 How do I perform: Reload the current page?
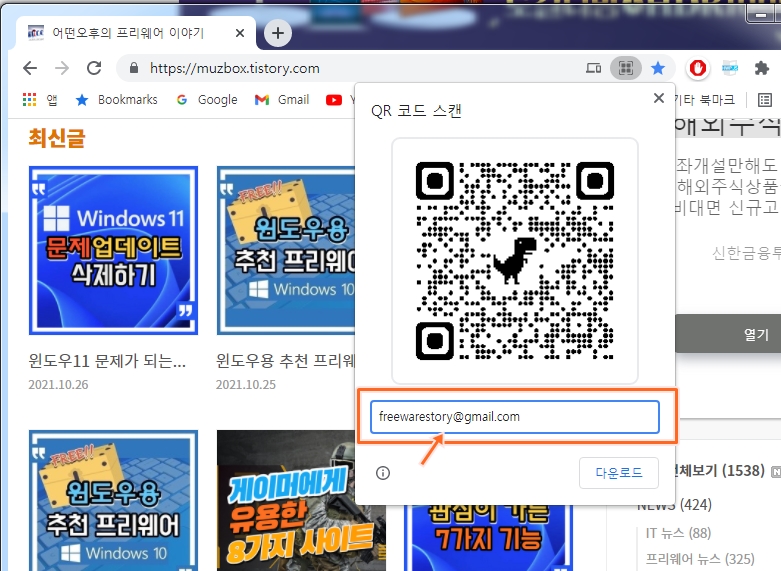click(x=94, y=68)
